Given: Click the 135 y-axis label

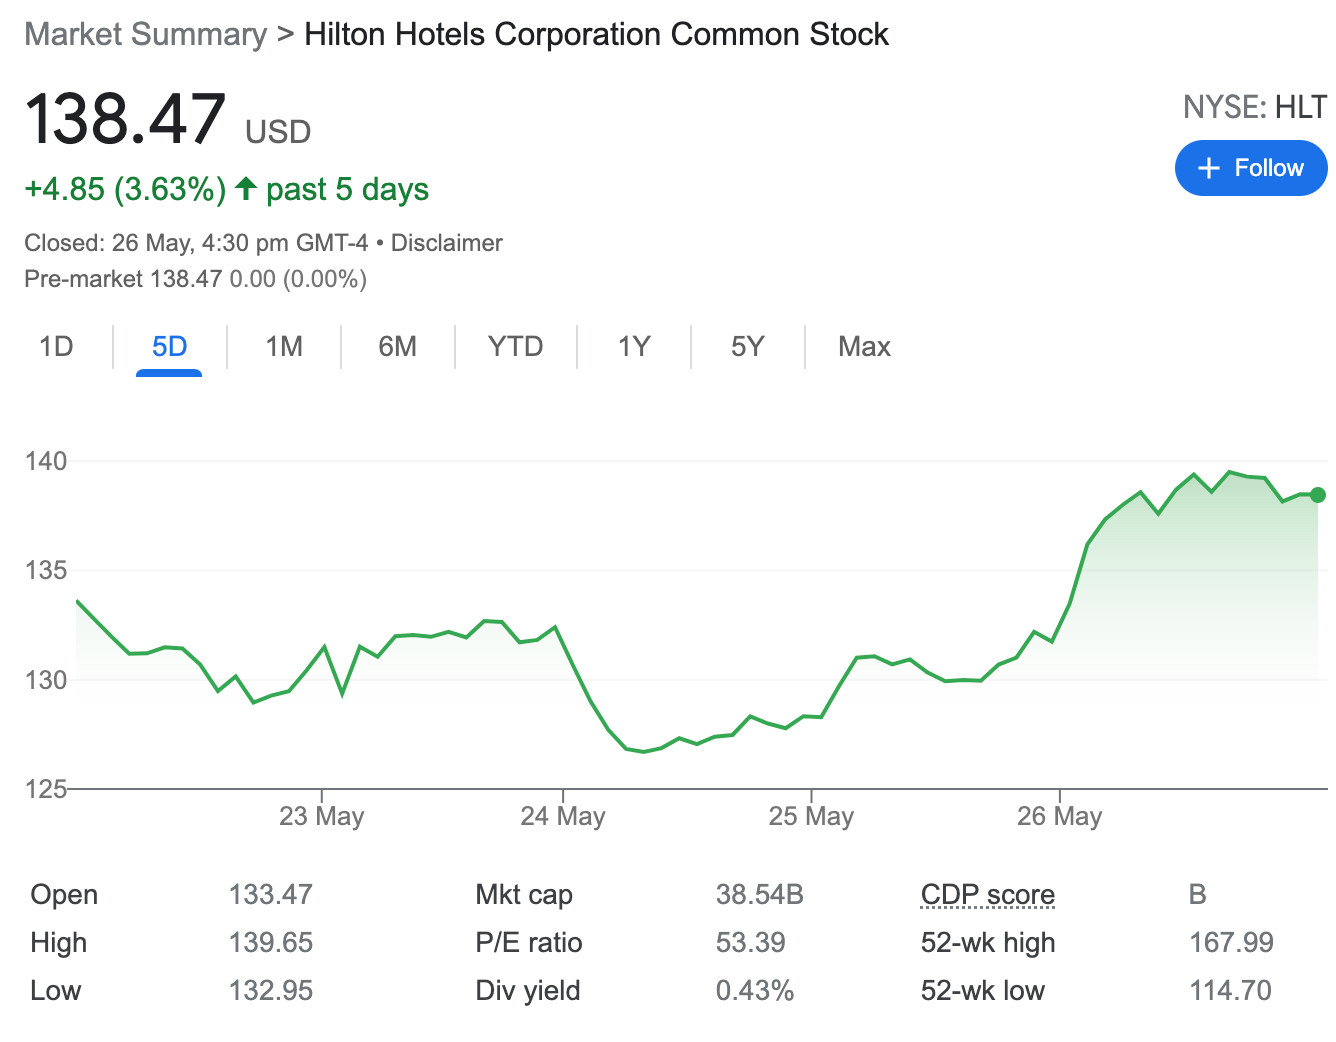Looking at the screenshot, I should coord(46,570).
